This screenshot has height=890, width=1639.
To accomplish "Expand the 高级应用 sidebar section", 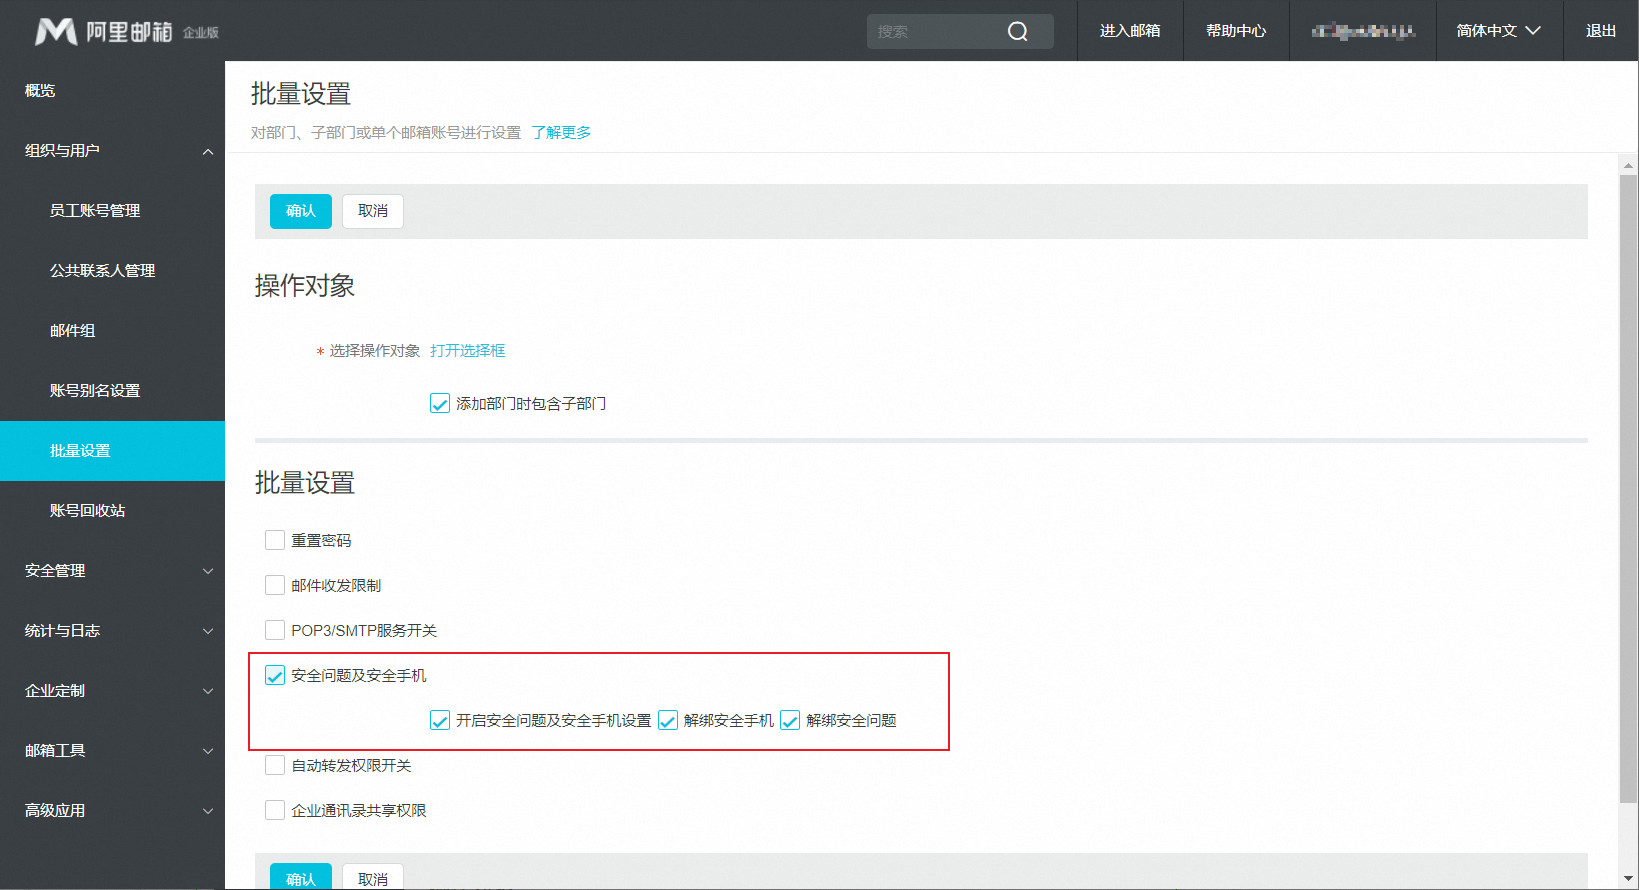I will pos(112,811).
